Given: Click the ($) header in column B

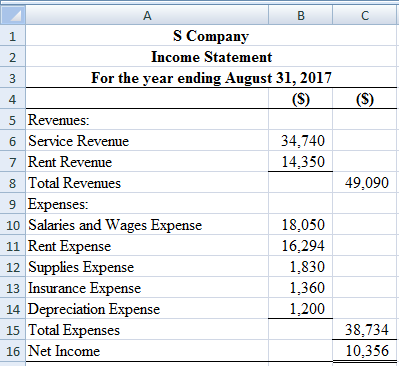Looking at the screenshot, I should [x=300, y=99].
